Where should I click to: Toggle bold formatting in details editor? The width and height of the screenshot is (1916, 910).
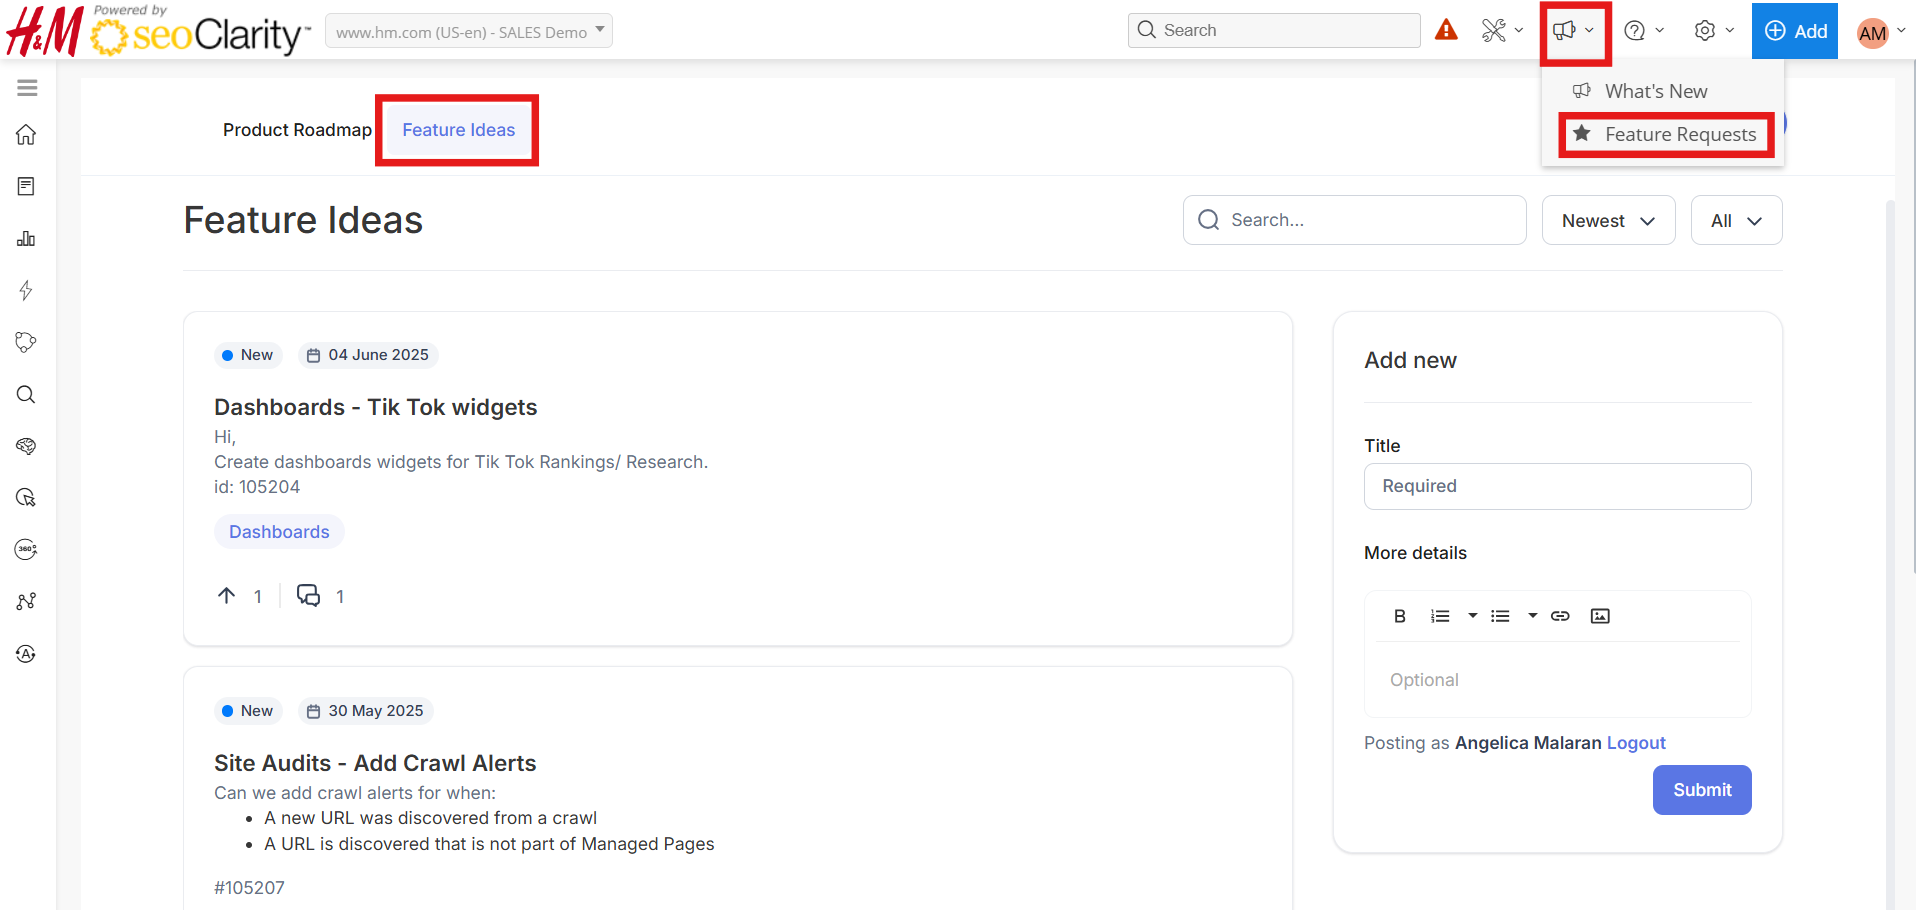pyautogui.click(x=1400, y=616)
